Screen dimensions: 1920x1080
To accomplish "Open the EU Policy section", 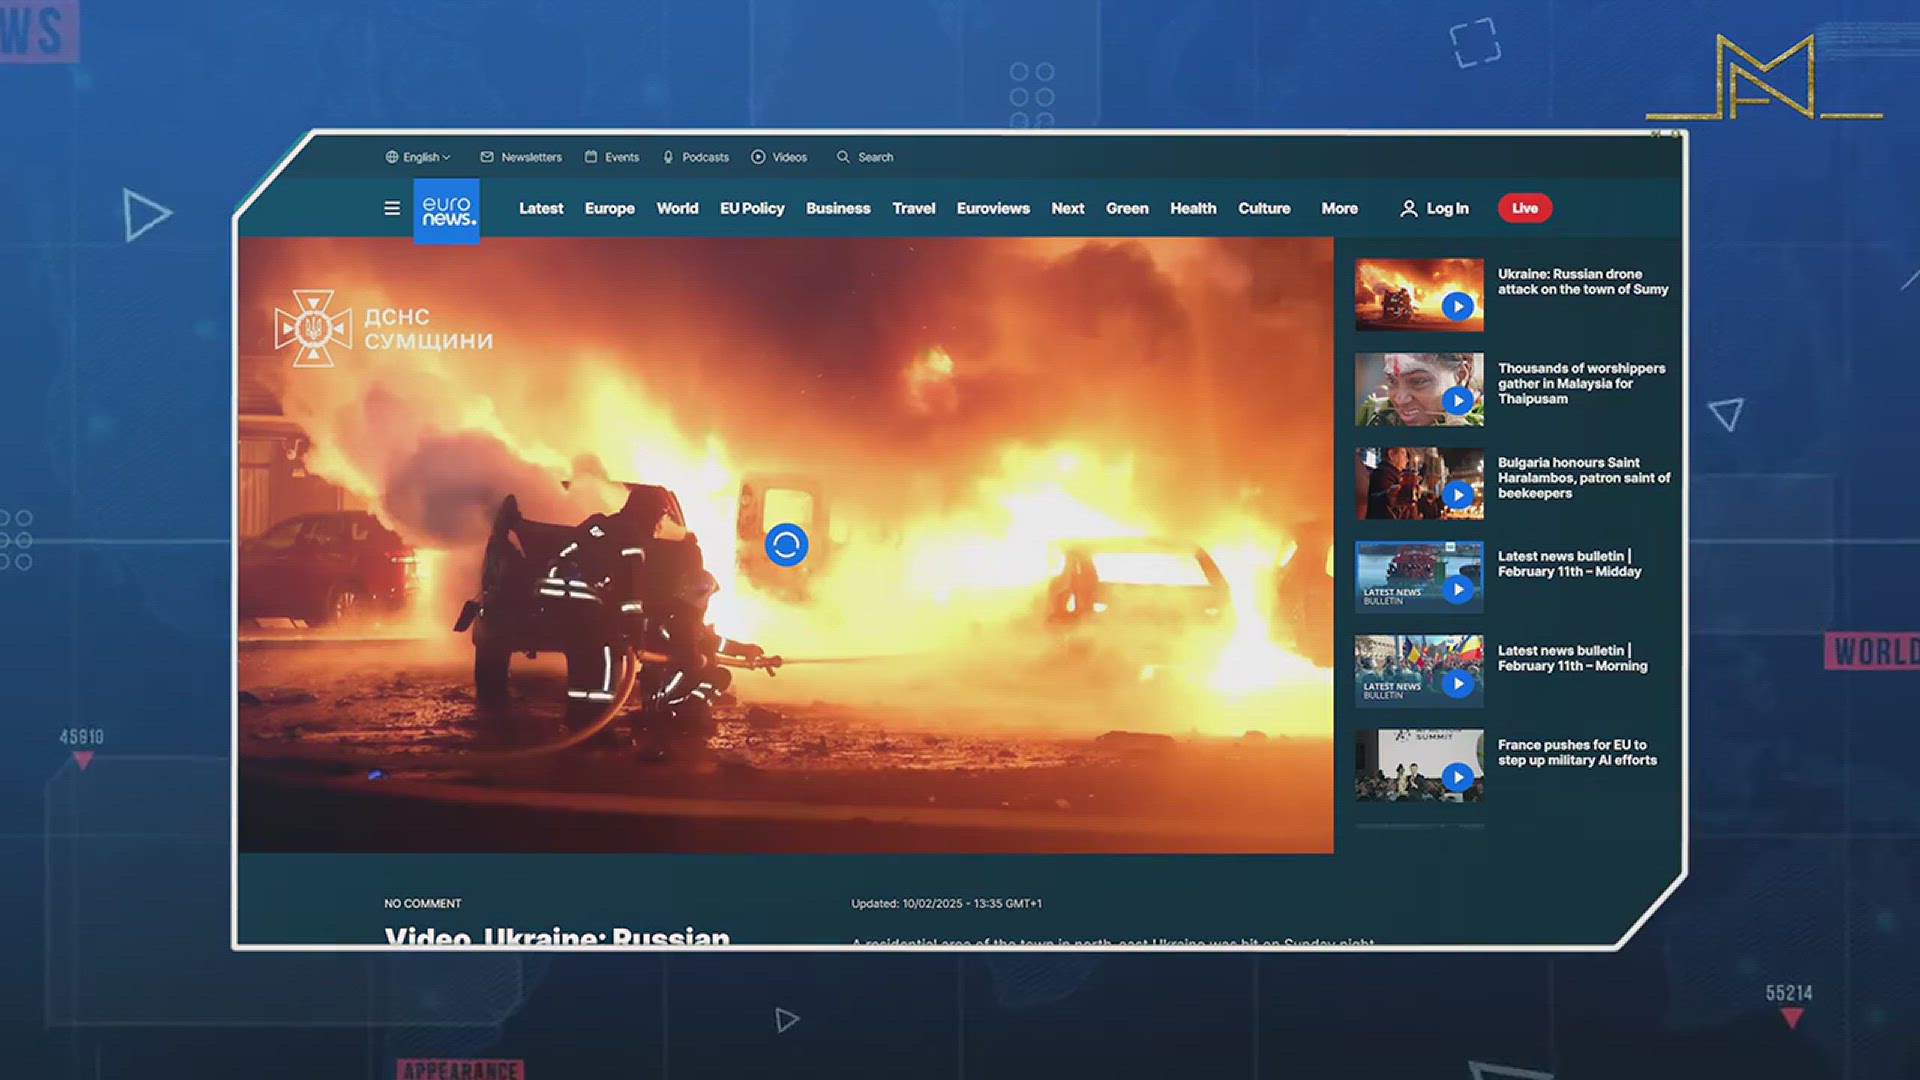I will (752, 208).
